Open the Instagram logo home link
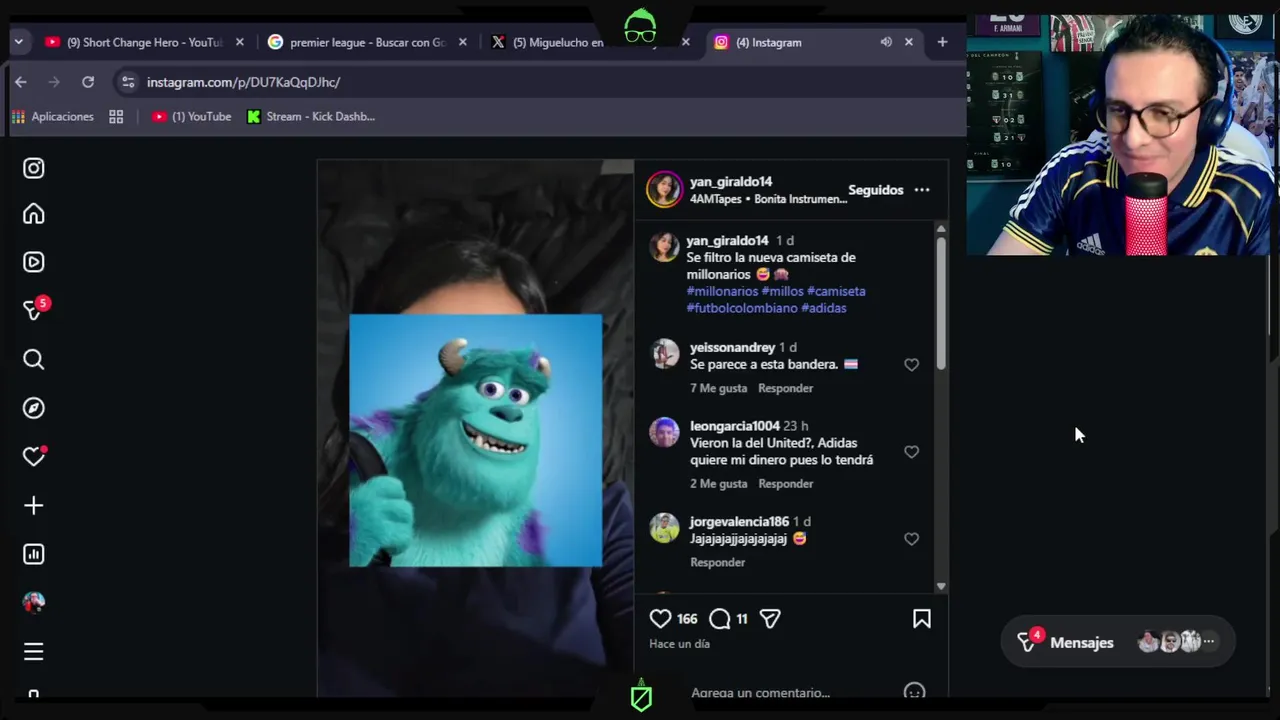Screen dimensions: 1280x720 coord(34,168)
